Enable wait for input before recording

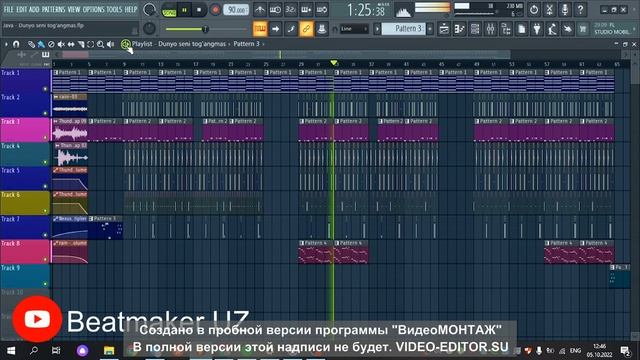coord(275,9)
